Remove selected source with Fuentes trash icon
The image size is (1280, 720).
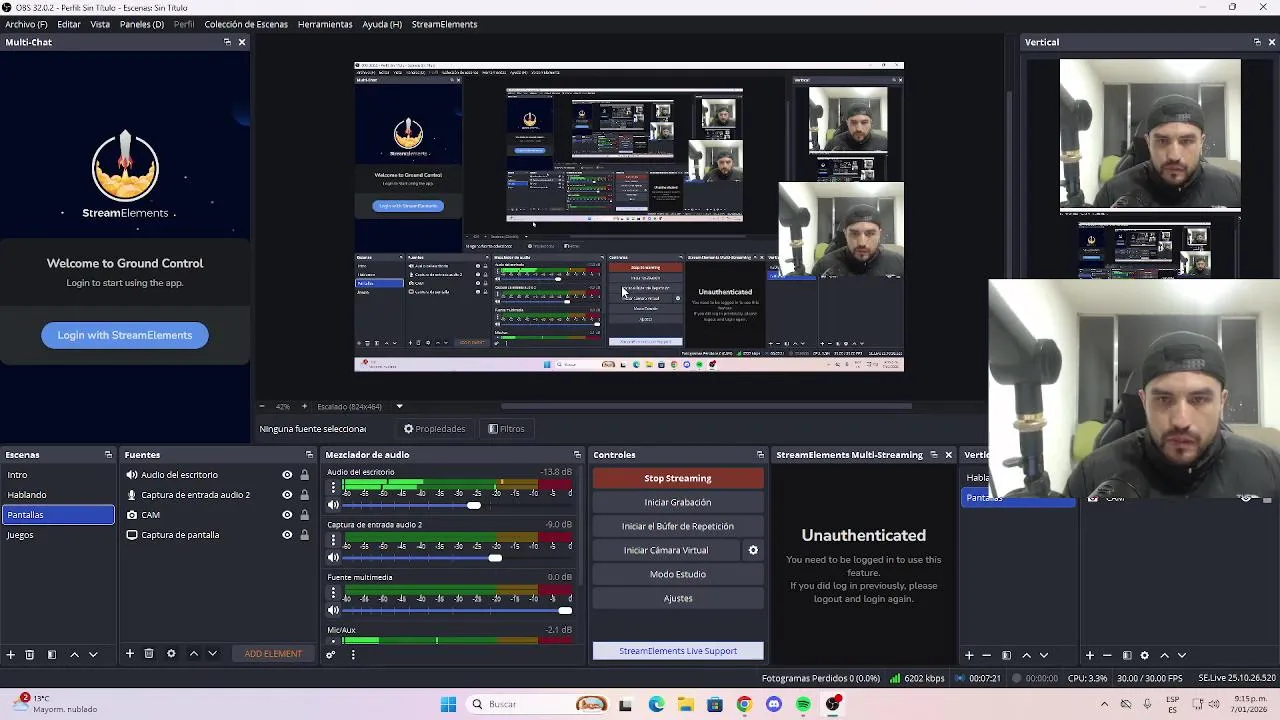pos(149,654)
